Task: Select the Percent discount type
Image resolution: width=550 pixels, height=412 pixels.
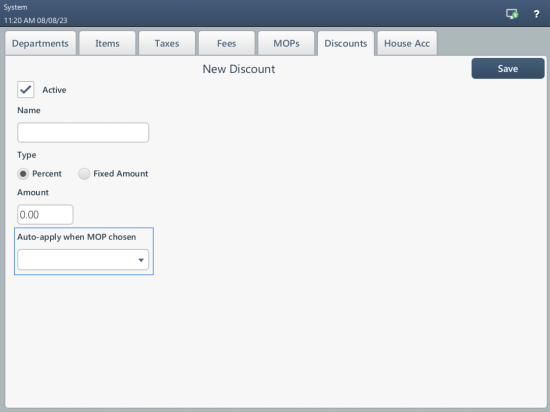Action: (23, 174)
